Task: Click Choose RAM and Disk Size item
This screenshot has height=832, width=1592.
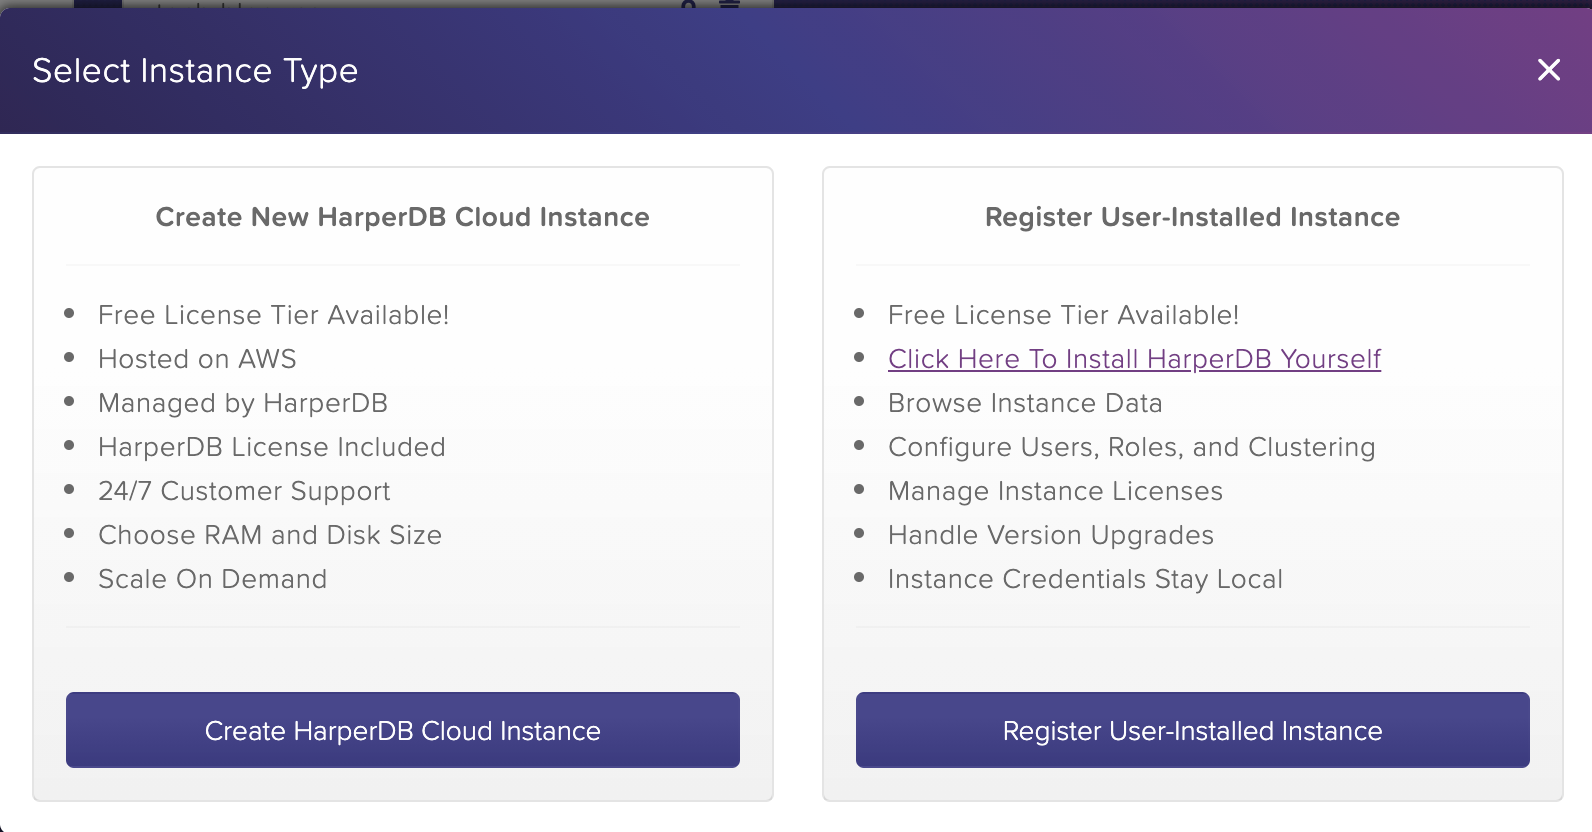Action: [270, 535]
